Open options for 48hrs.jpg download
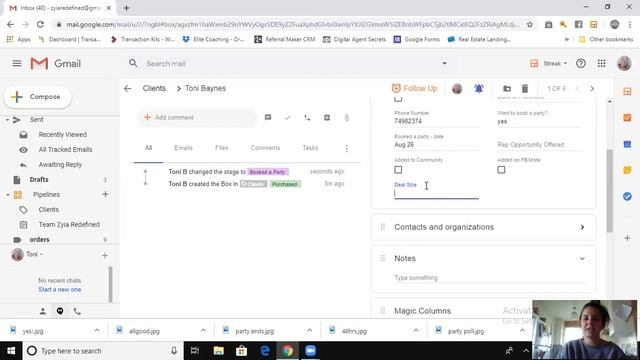Viewport: 640px width, 360px height. tap(416, 330)
